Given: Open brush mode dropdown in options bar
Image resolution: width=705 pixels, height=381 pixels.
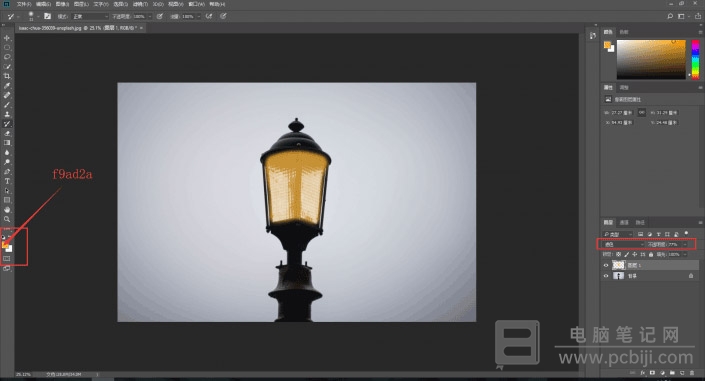Looking at the screenshot, I should [90, 16].
